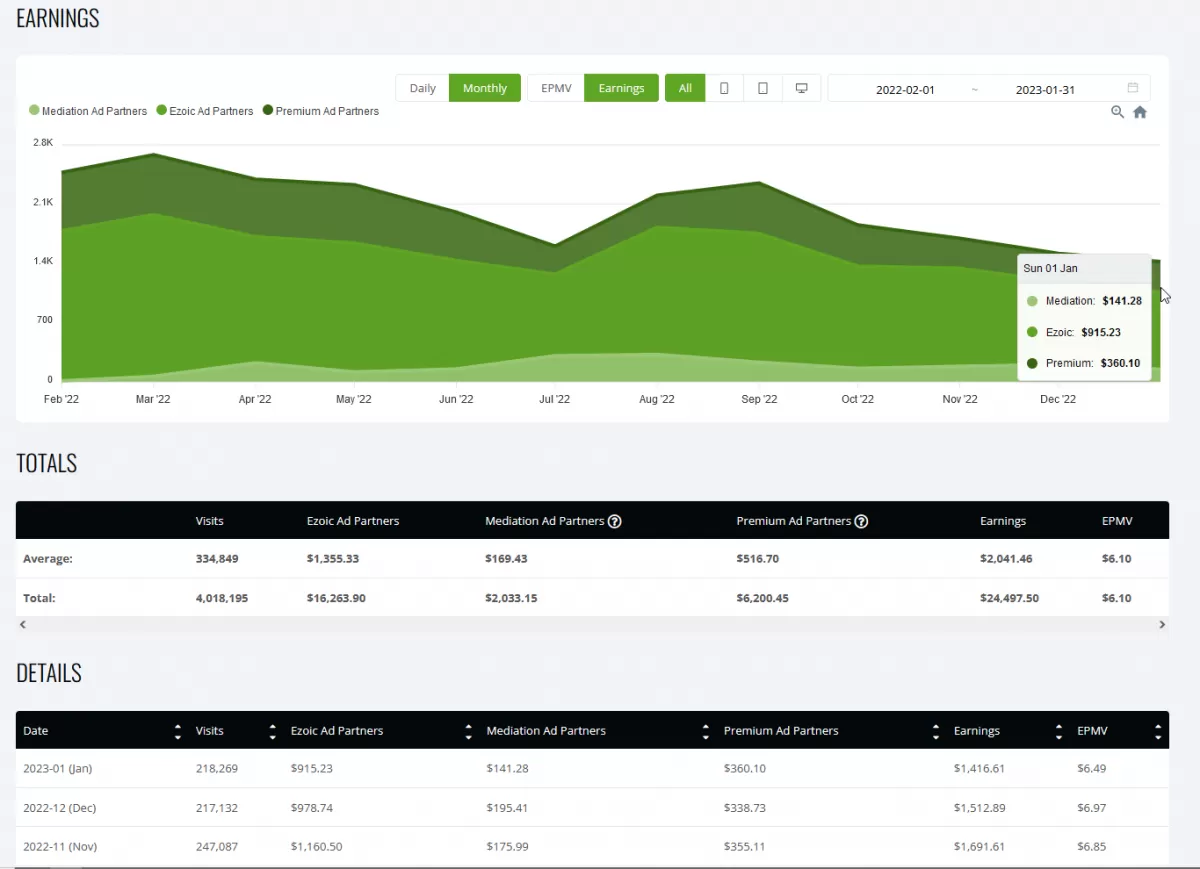This screenshot has width=1200, height=869.
Task: Switch chart to Daily view
Action: (x=423, y=88)
